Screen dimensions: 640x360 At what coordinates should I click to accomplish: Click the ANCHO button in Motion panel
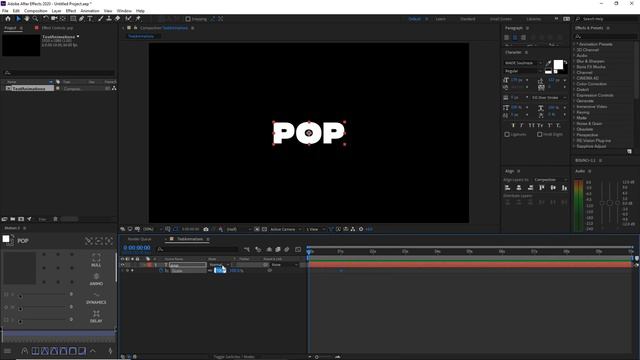(x=96, y=279)
